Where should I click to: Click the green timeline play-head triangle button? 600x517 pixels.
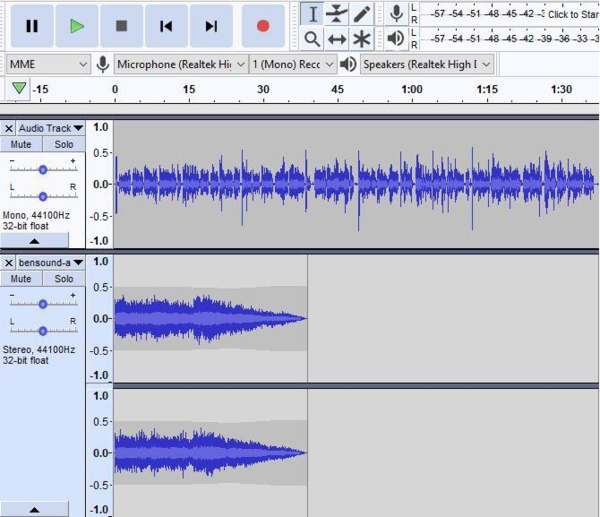[x=19, y=88]
